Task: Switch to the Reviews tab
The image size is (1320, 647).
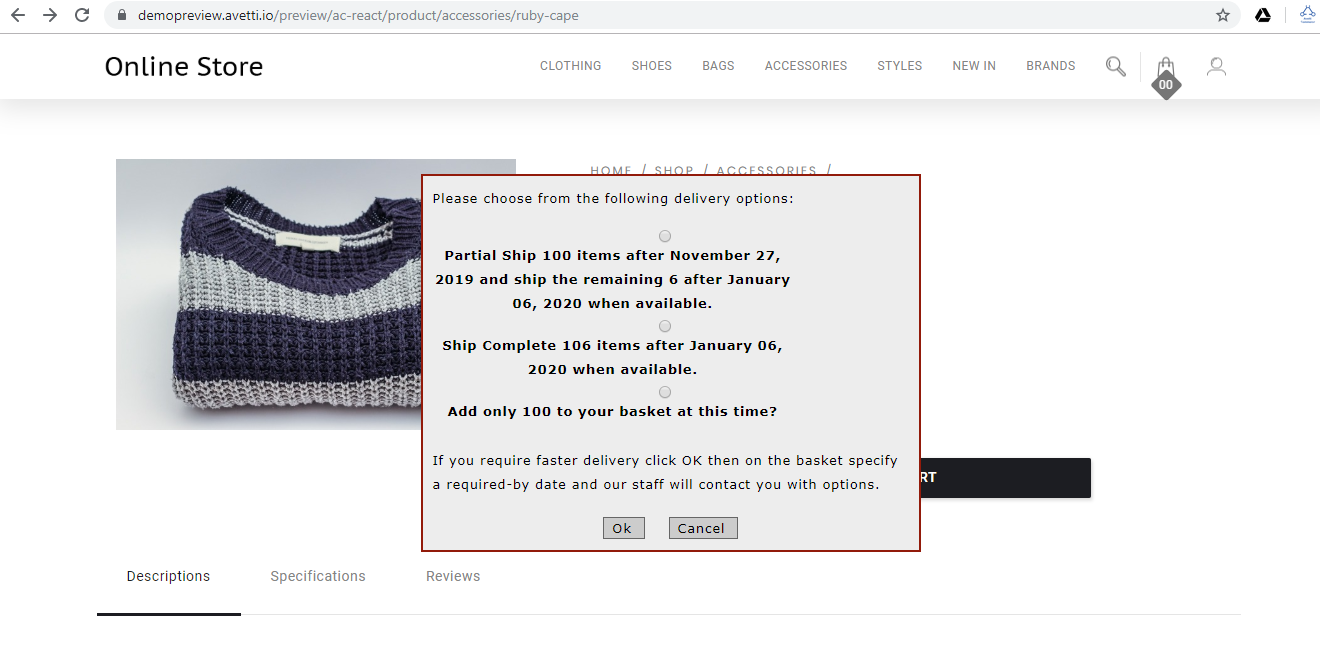Action: point(453,576)
